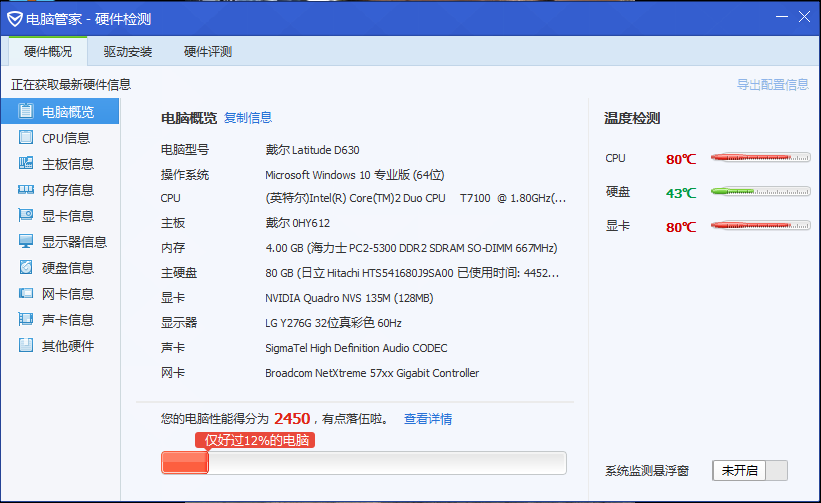
Task: Open the 主板信息 sidebar label
Action: coord(68,164)
